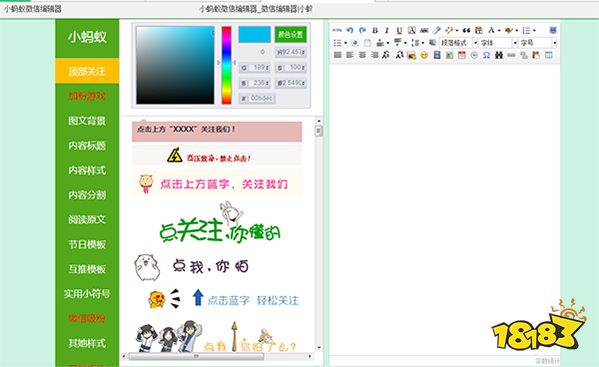Open the 内容分割 category

click(87, 195)
